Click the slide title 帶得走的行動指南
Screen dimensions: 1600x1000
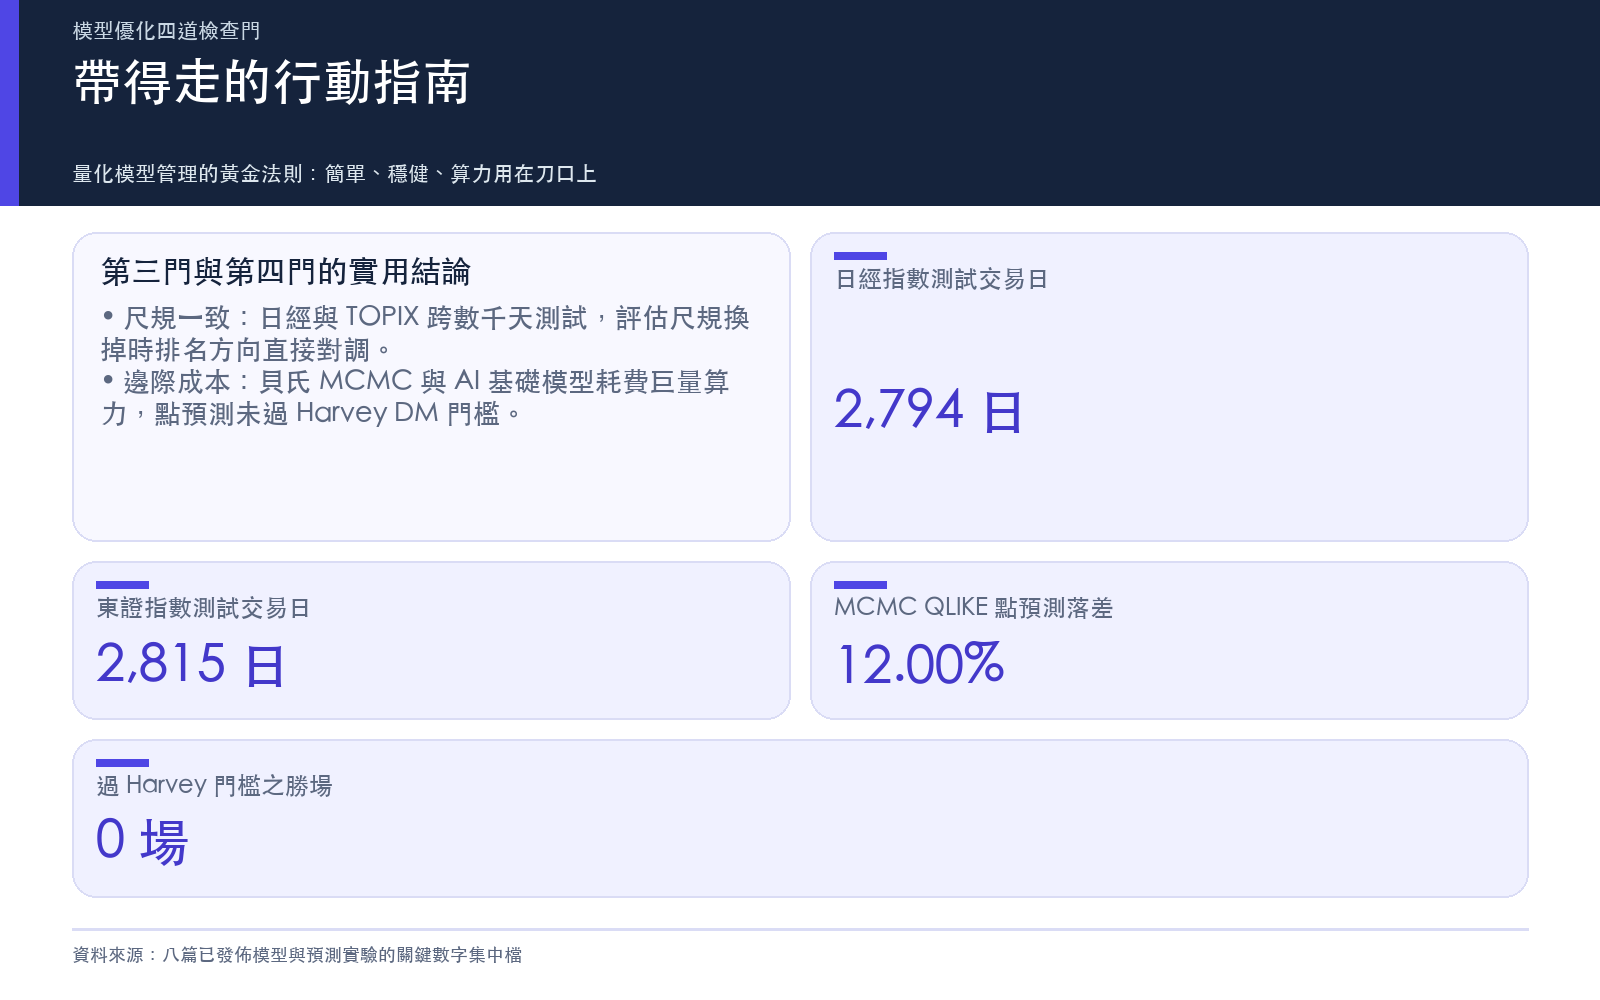coord(272,82)
